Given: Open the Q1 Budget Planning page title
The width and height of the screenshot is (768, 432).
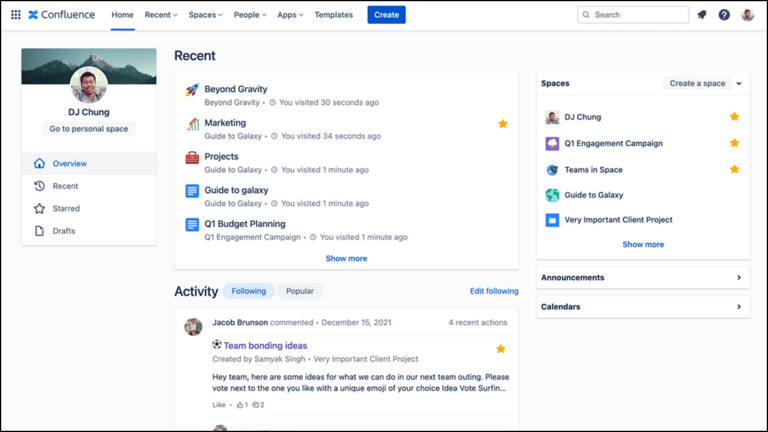Looking at the screenshot, I should 245,224.
